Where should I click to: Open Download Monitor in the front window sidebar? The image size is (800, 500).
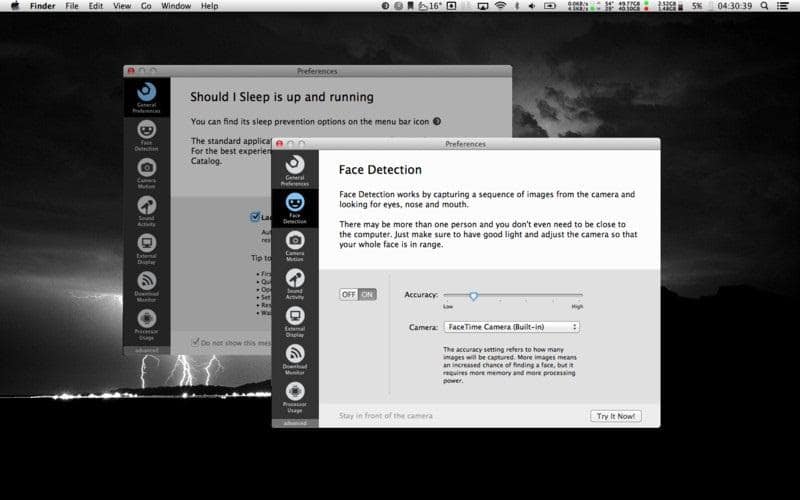294,358
